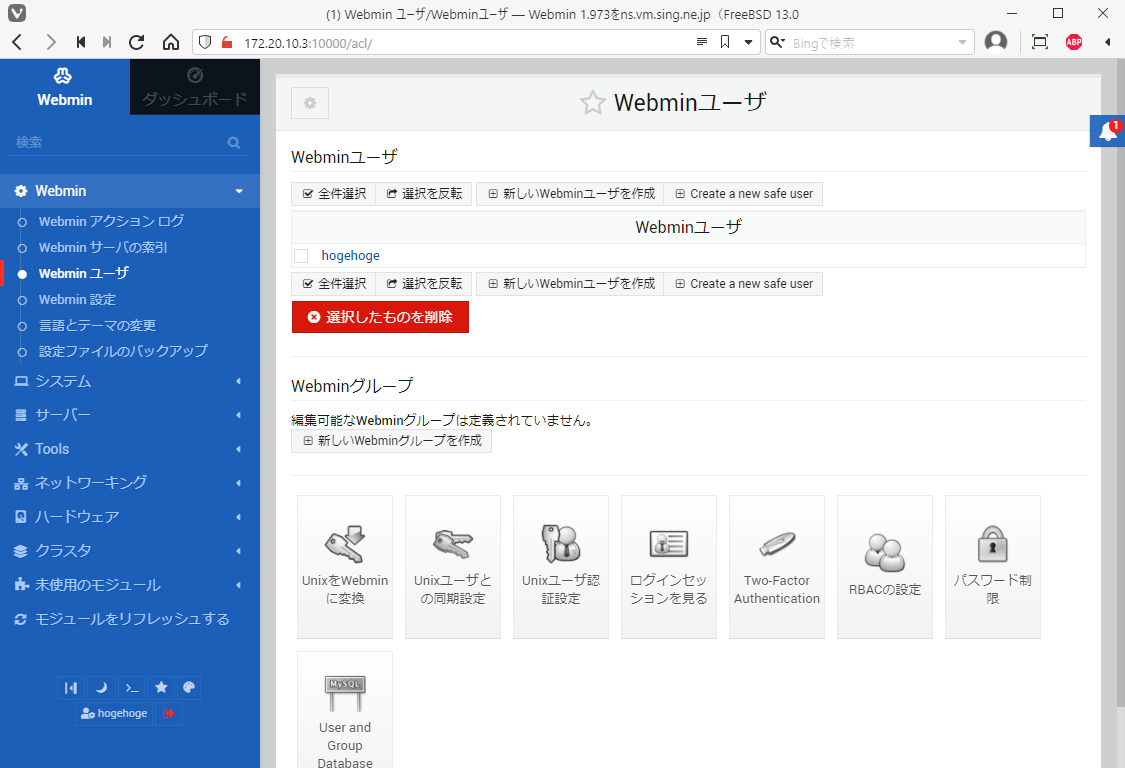Switch to the Webmin tab
The image size is (1125, 768).
click(x=65, y=87)
